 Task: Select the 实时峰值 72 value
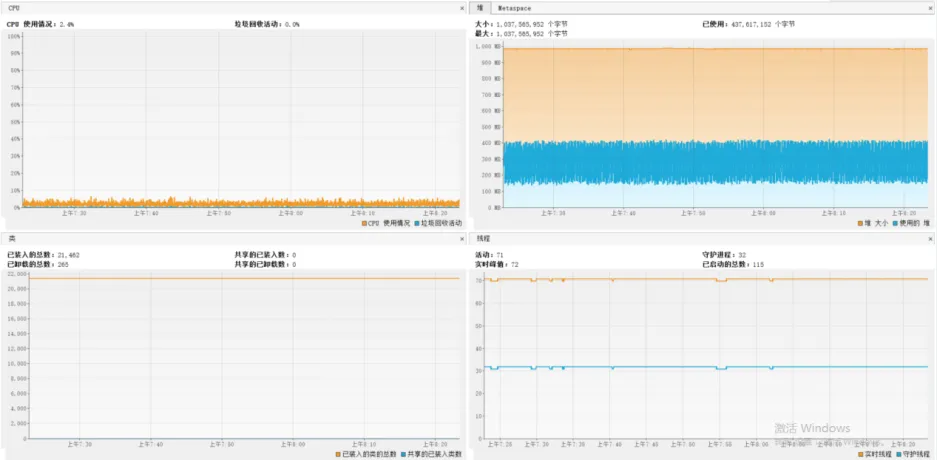coord(513,264)
